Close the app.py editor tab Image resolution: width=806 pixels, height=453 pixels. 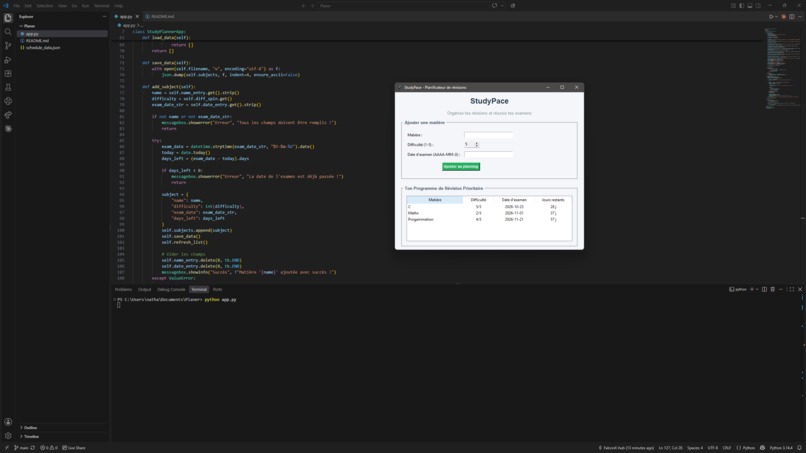point(137,16)
